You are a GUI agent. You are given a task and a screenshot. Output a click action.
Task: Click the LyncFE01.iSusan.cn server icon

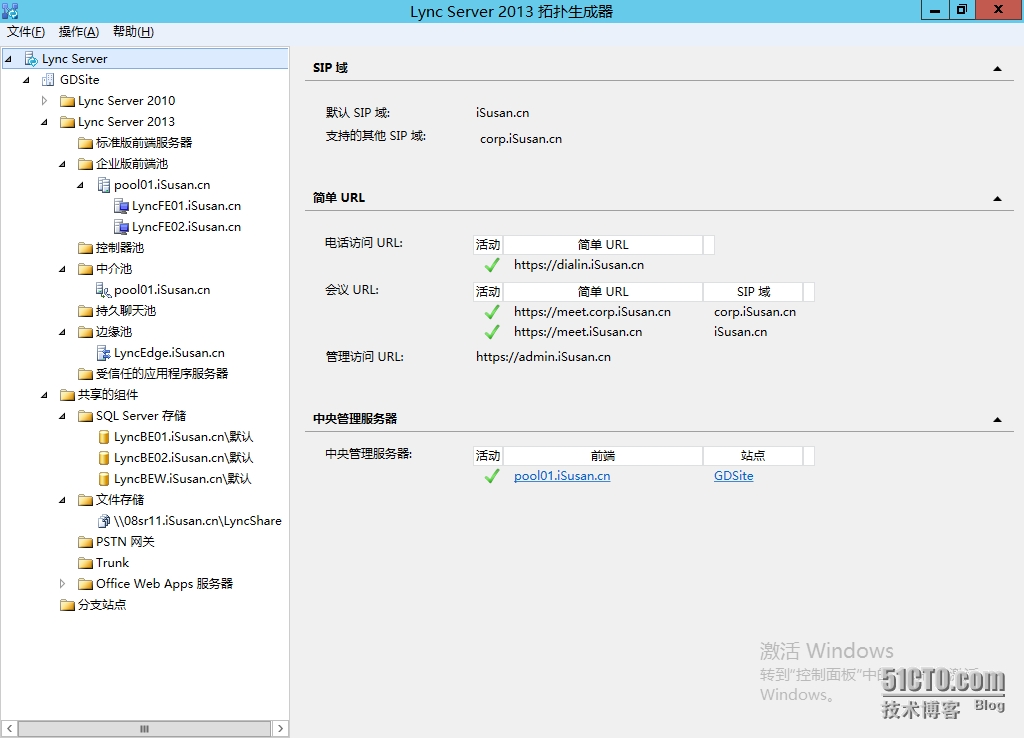pos(121,206)
